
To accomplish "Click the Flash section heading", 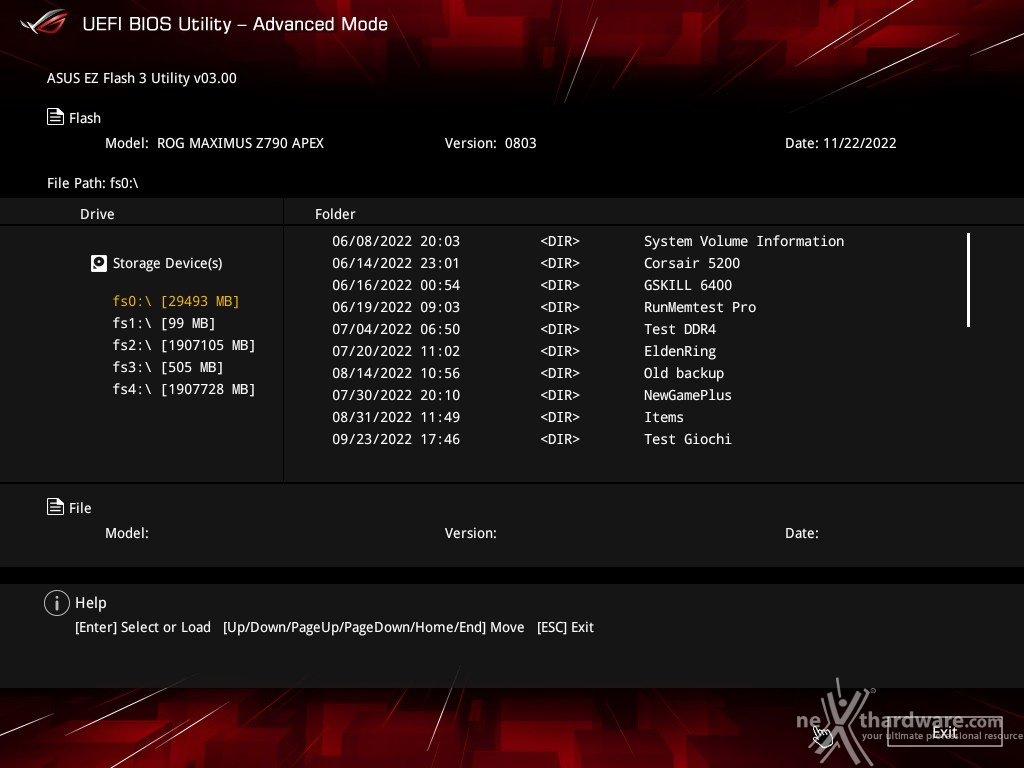I will tap(85, 118).
